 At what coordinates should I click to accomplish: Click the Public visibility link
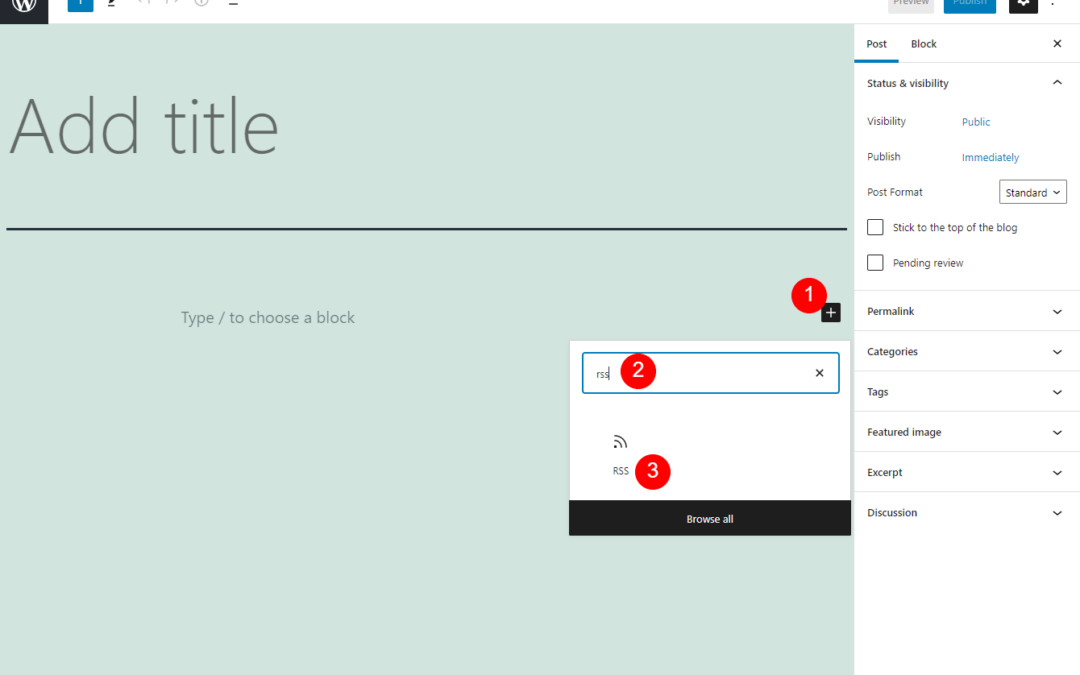pyautogui.click(x=975, y=122)
